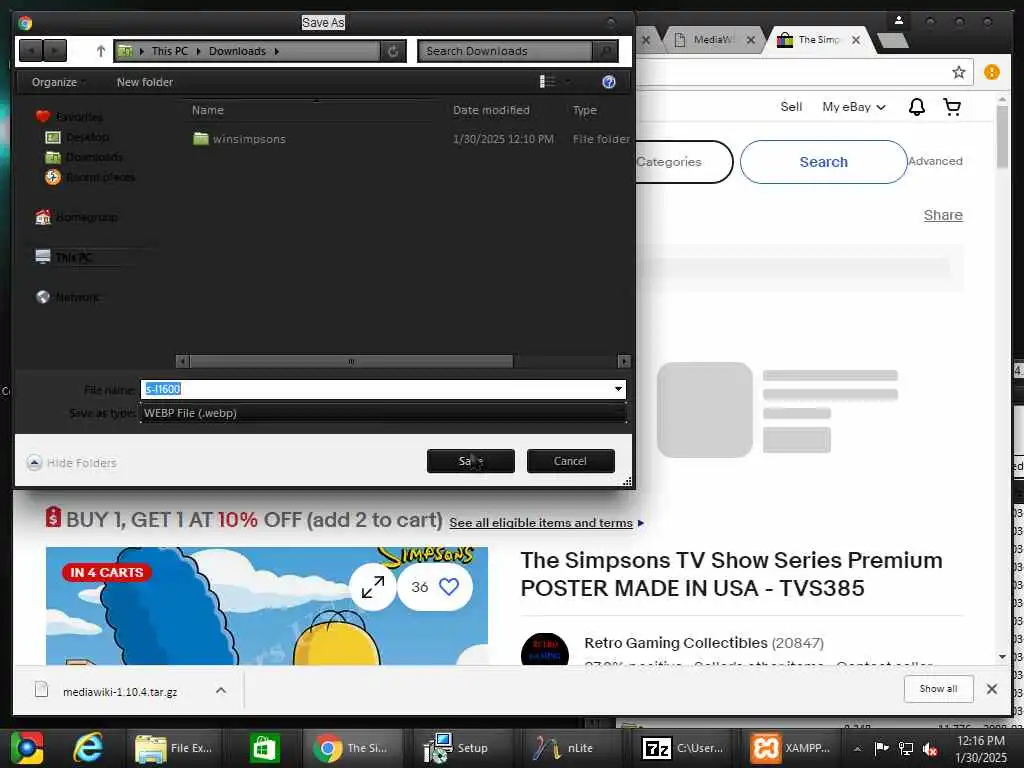Viewport: 1024px width, 768px height.
Task: Select Homegroup in navigation pane
Action: pyautogui.click(x=76, y=217)
